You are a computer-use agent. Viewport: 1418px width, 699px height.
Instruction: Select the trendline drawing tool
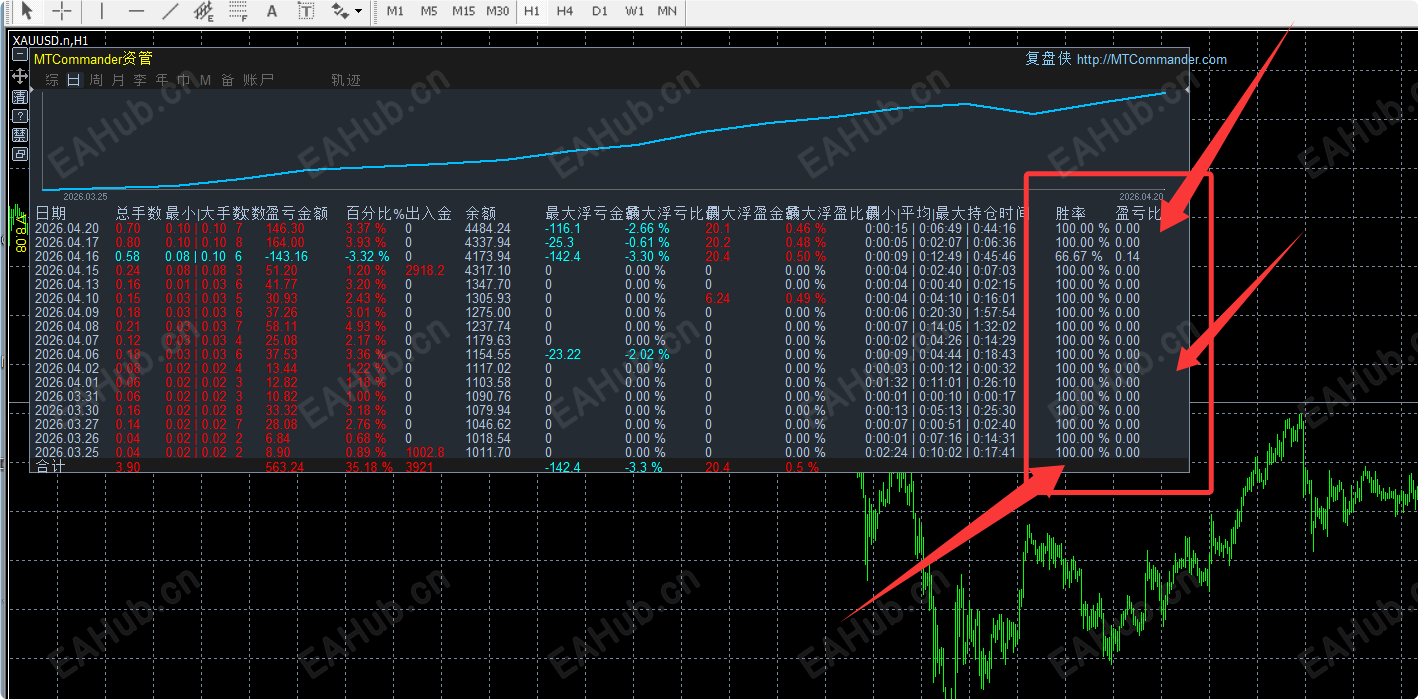coord(171,11)
